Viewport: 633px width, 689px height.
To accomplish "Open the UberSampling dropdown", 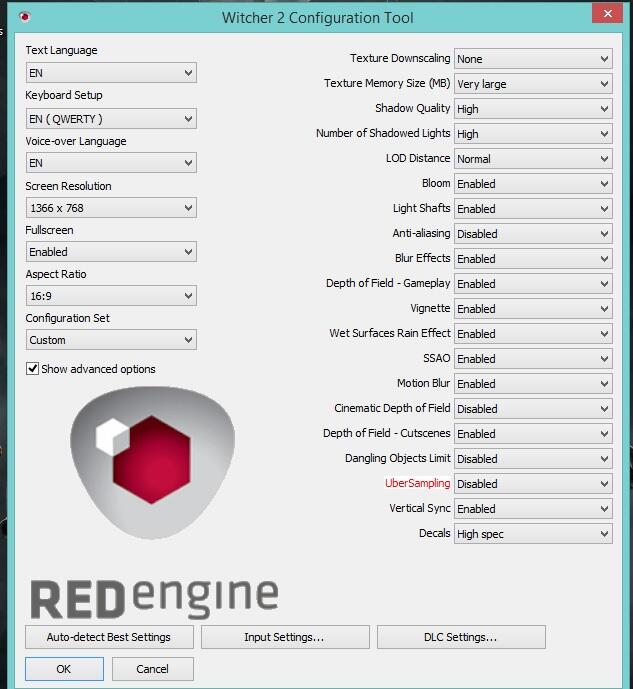I will click(x=533, y=484).
